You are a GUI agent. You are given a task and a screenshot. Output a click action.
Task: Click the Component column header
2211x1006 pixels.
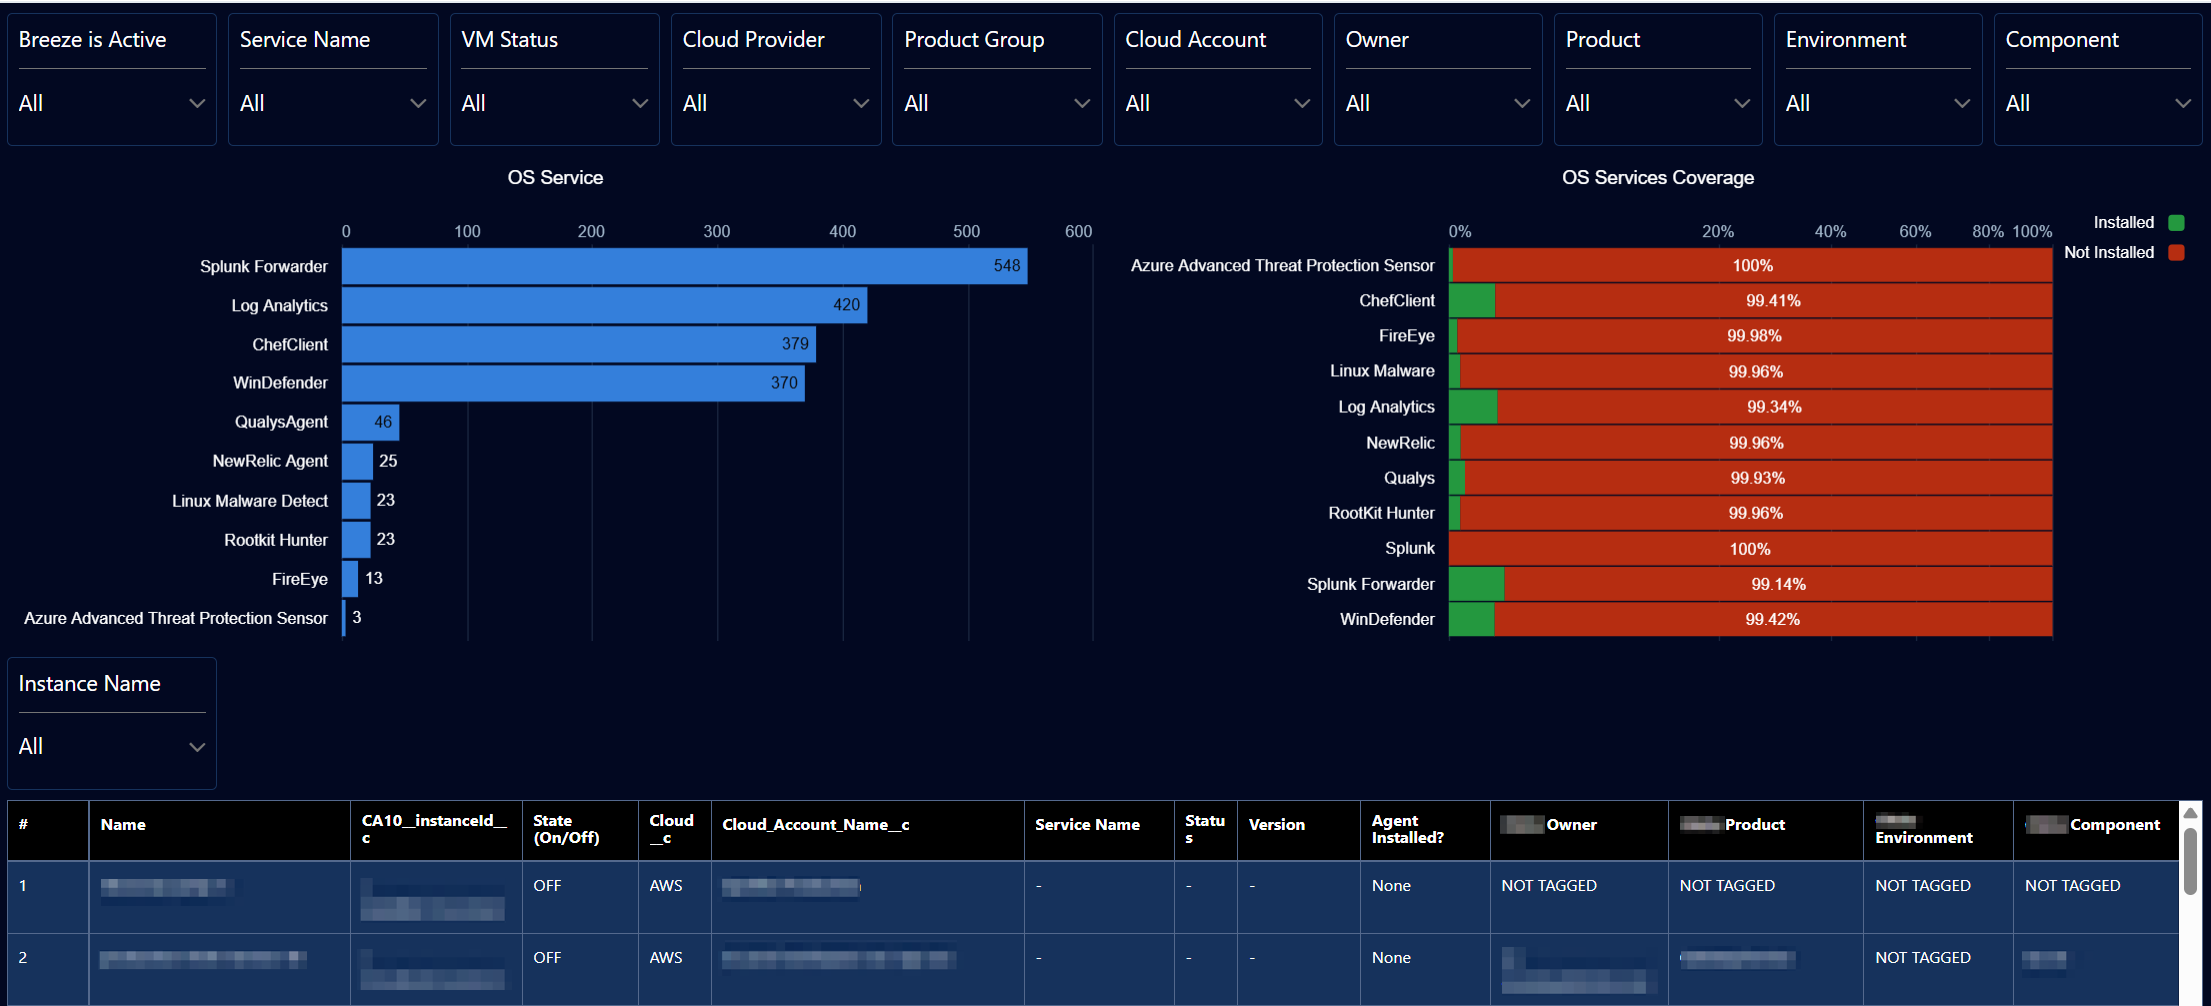tap(2096, 830)
